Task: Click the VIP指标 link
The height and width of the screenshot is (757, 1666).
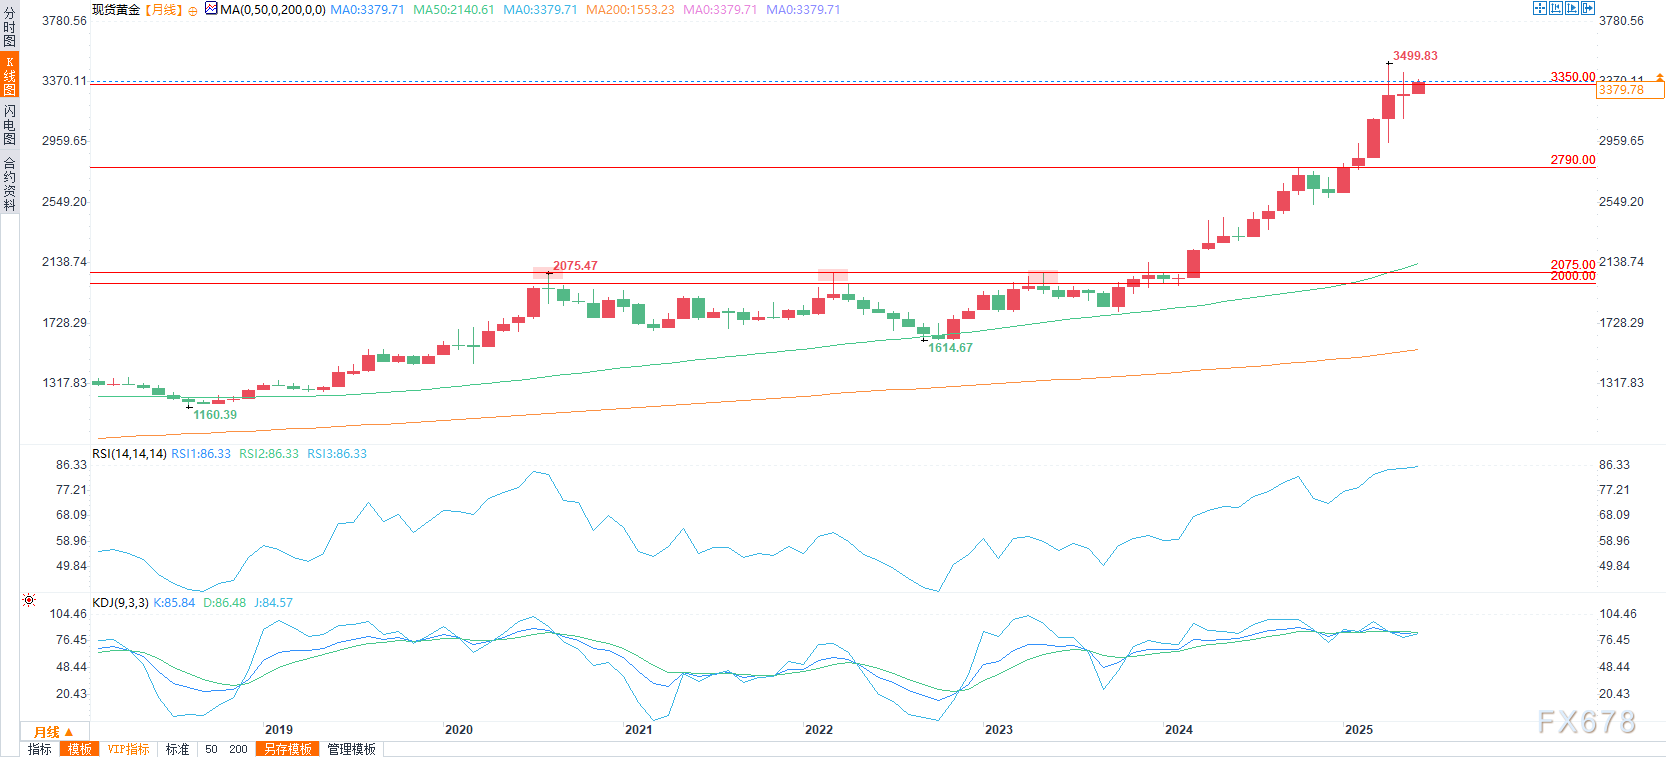Action: point(128,749)
